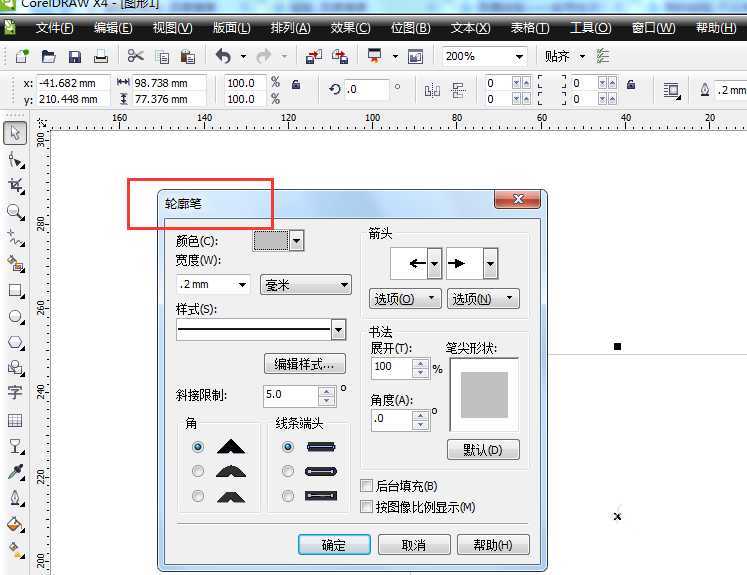Enable the 按图像比例显示 checkbox
This screenshot has width=747, height=575.
[x=367, y=507]
